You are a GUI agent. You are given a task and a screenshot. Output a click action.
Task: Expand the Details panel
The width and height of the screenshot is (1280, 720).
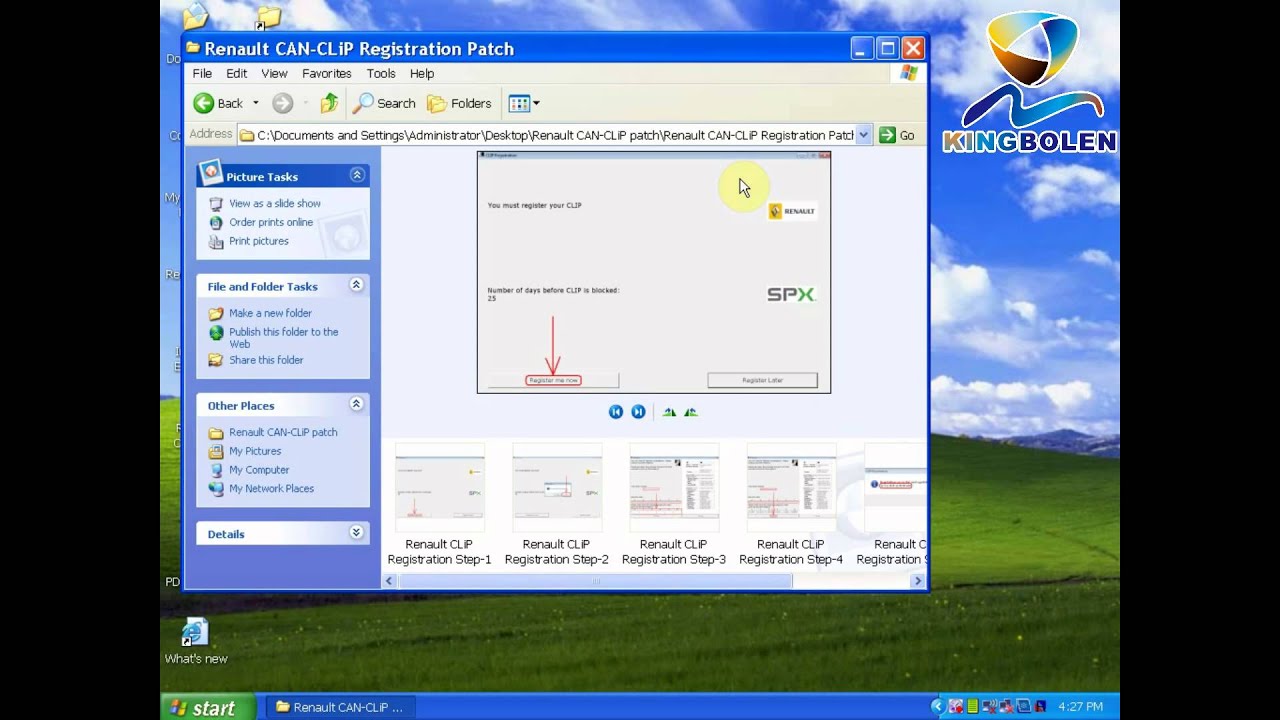pos(356,533)
